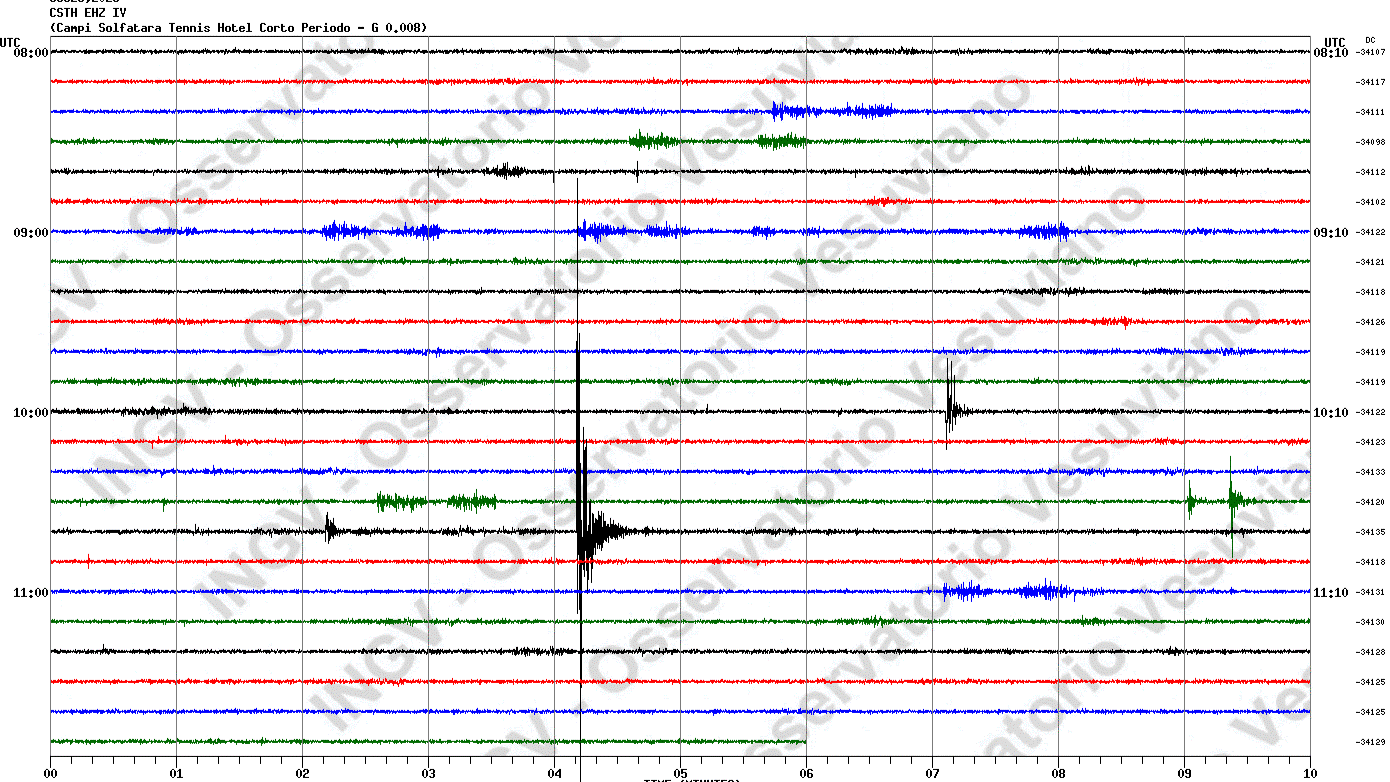1390x782 pixels.
Task: Choose the '11:10' end time label
Action: [1330, 592]
